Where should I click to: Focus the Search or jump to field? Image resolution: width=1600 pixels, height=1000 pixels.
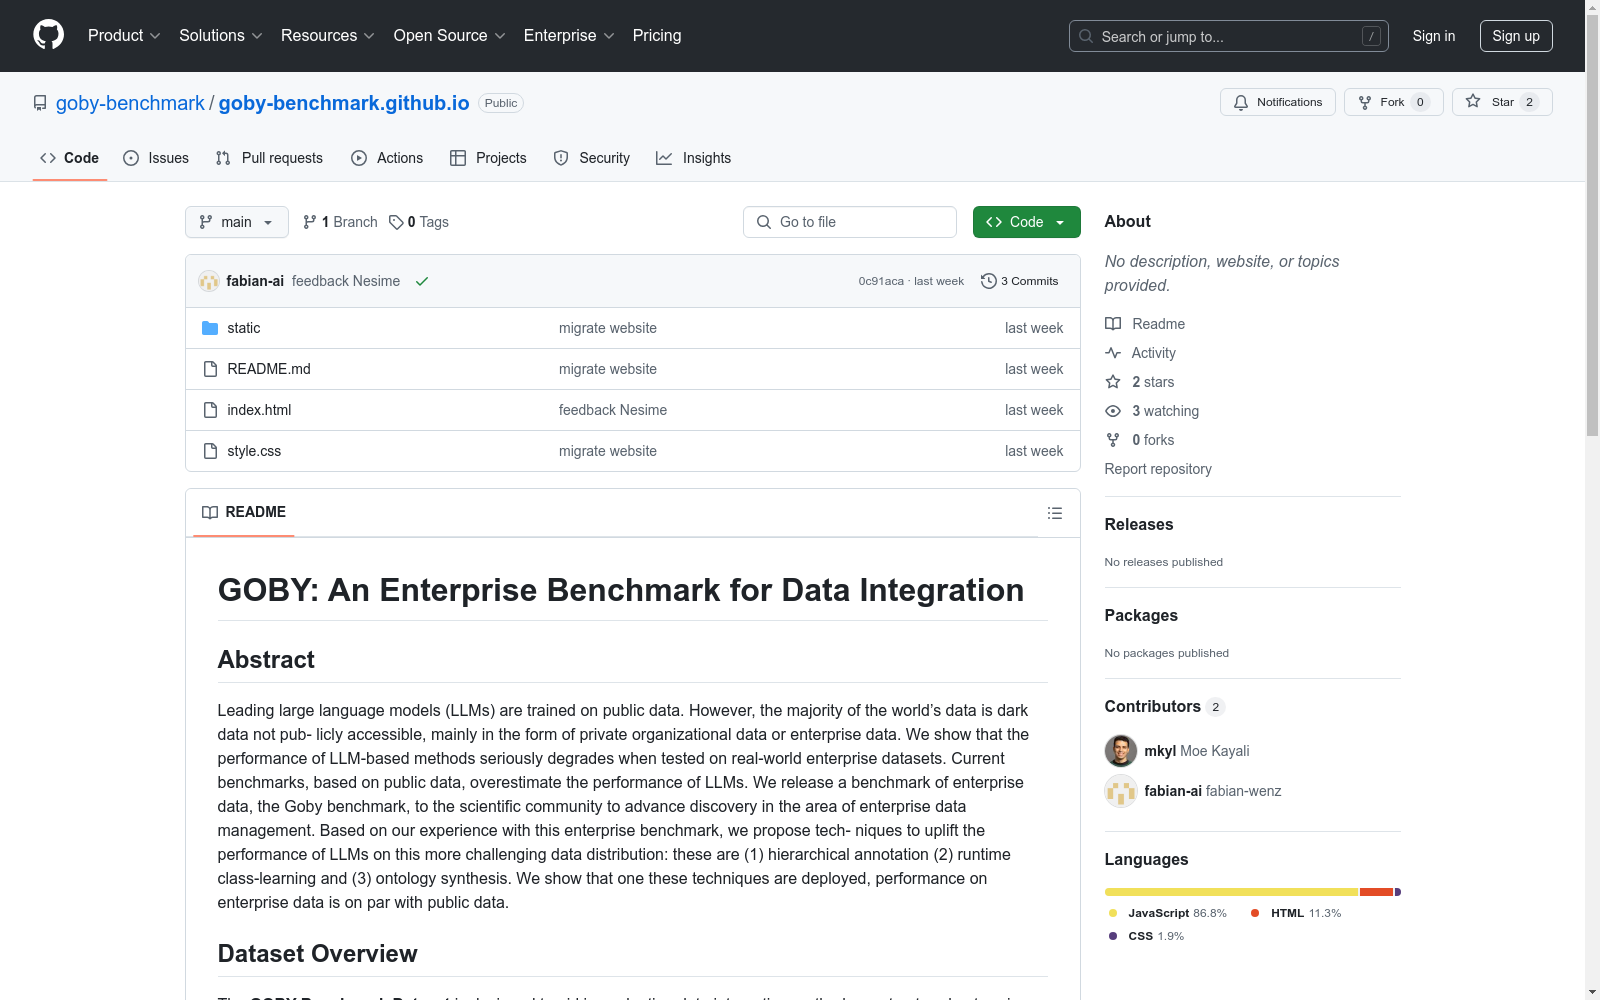tap(1228, 36)
